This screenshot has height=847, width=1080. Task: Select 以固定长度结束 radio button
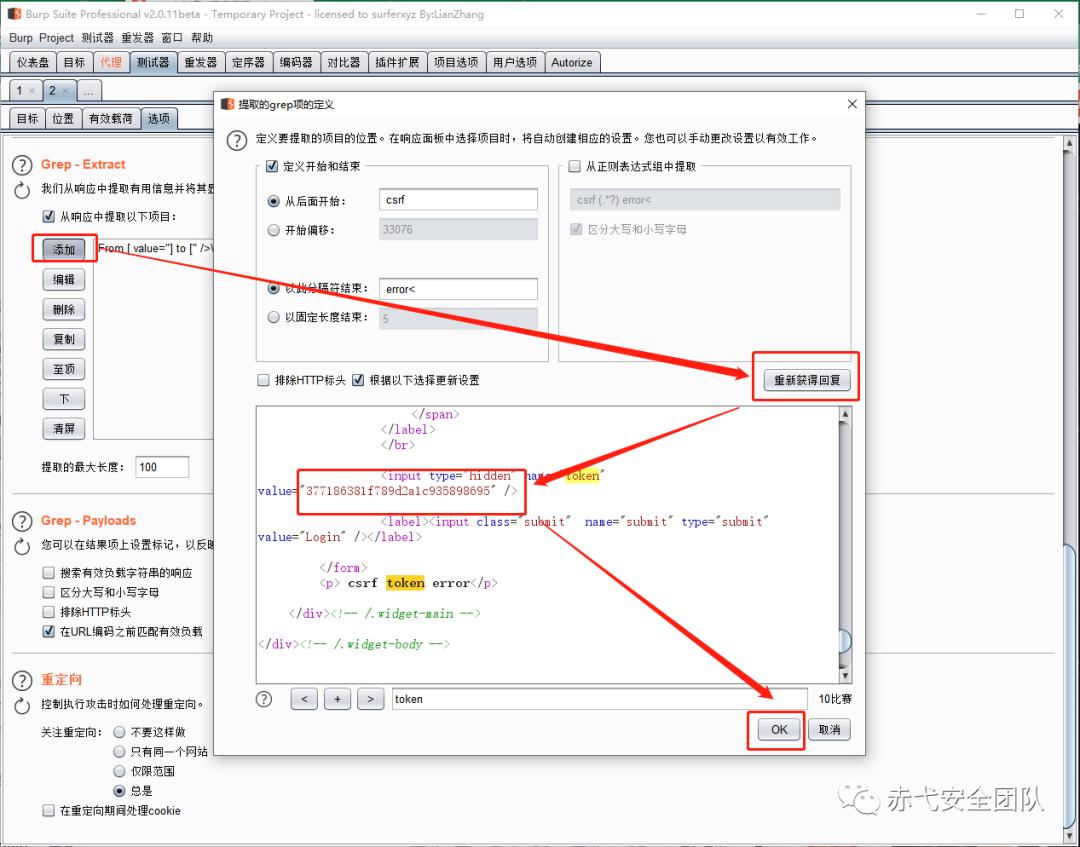point(273,317)
